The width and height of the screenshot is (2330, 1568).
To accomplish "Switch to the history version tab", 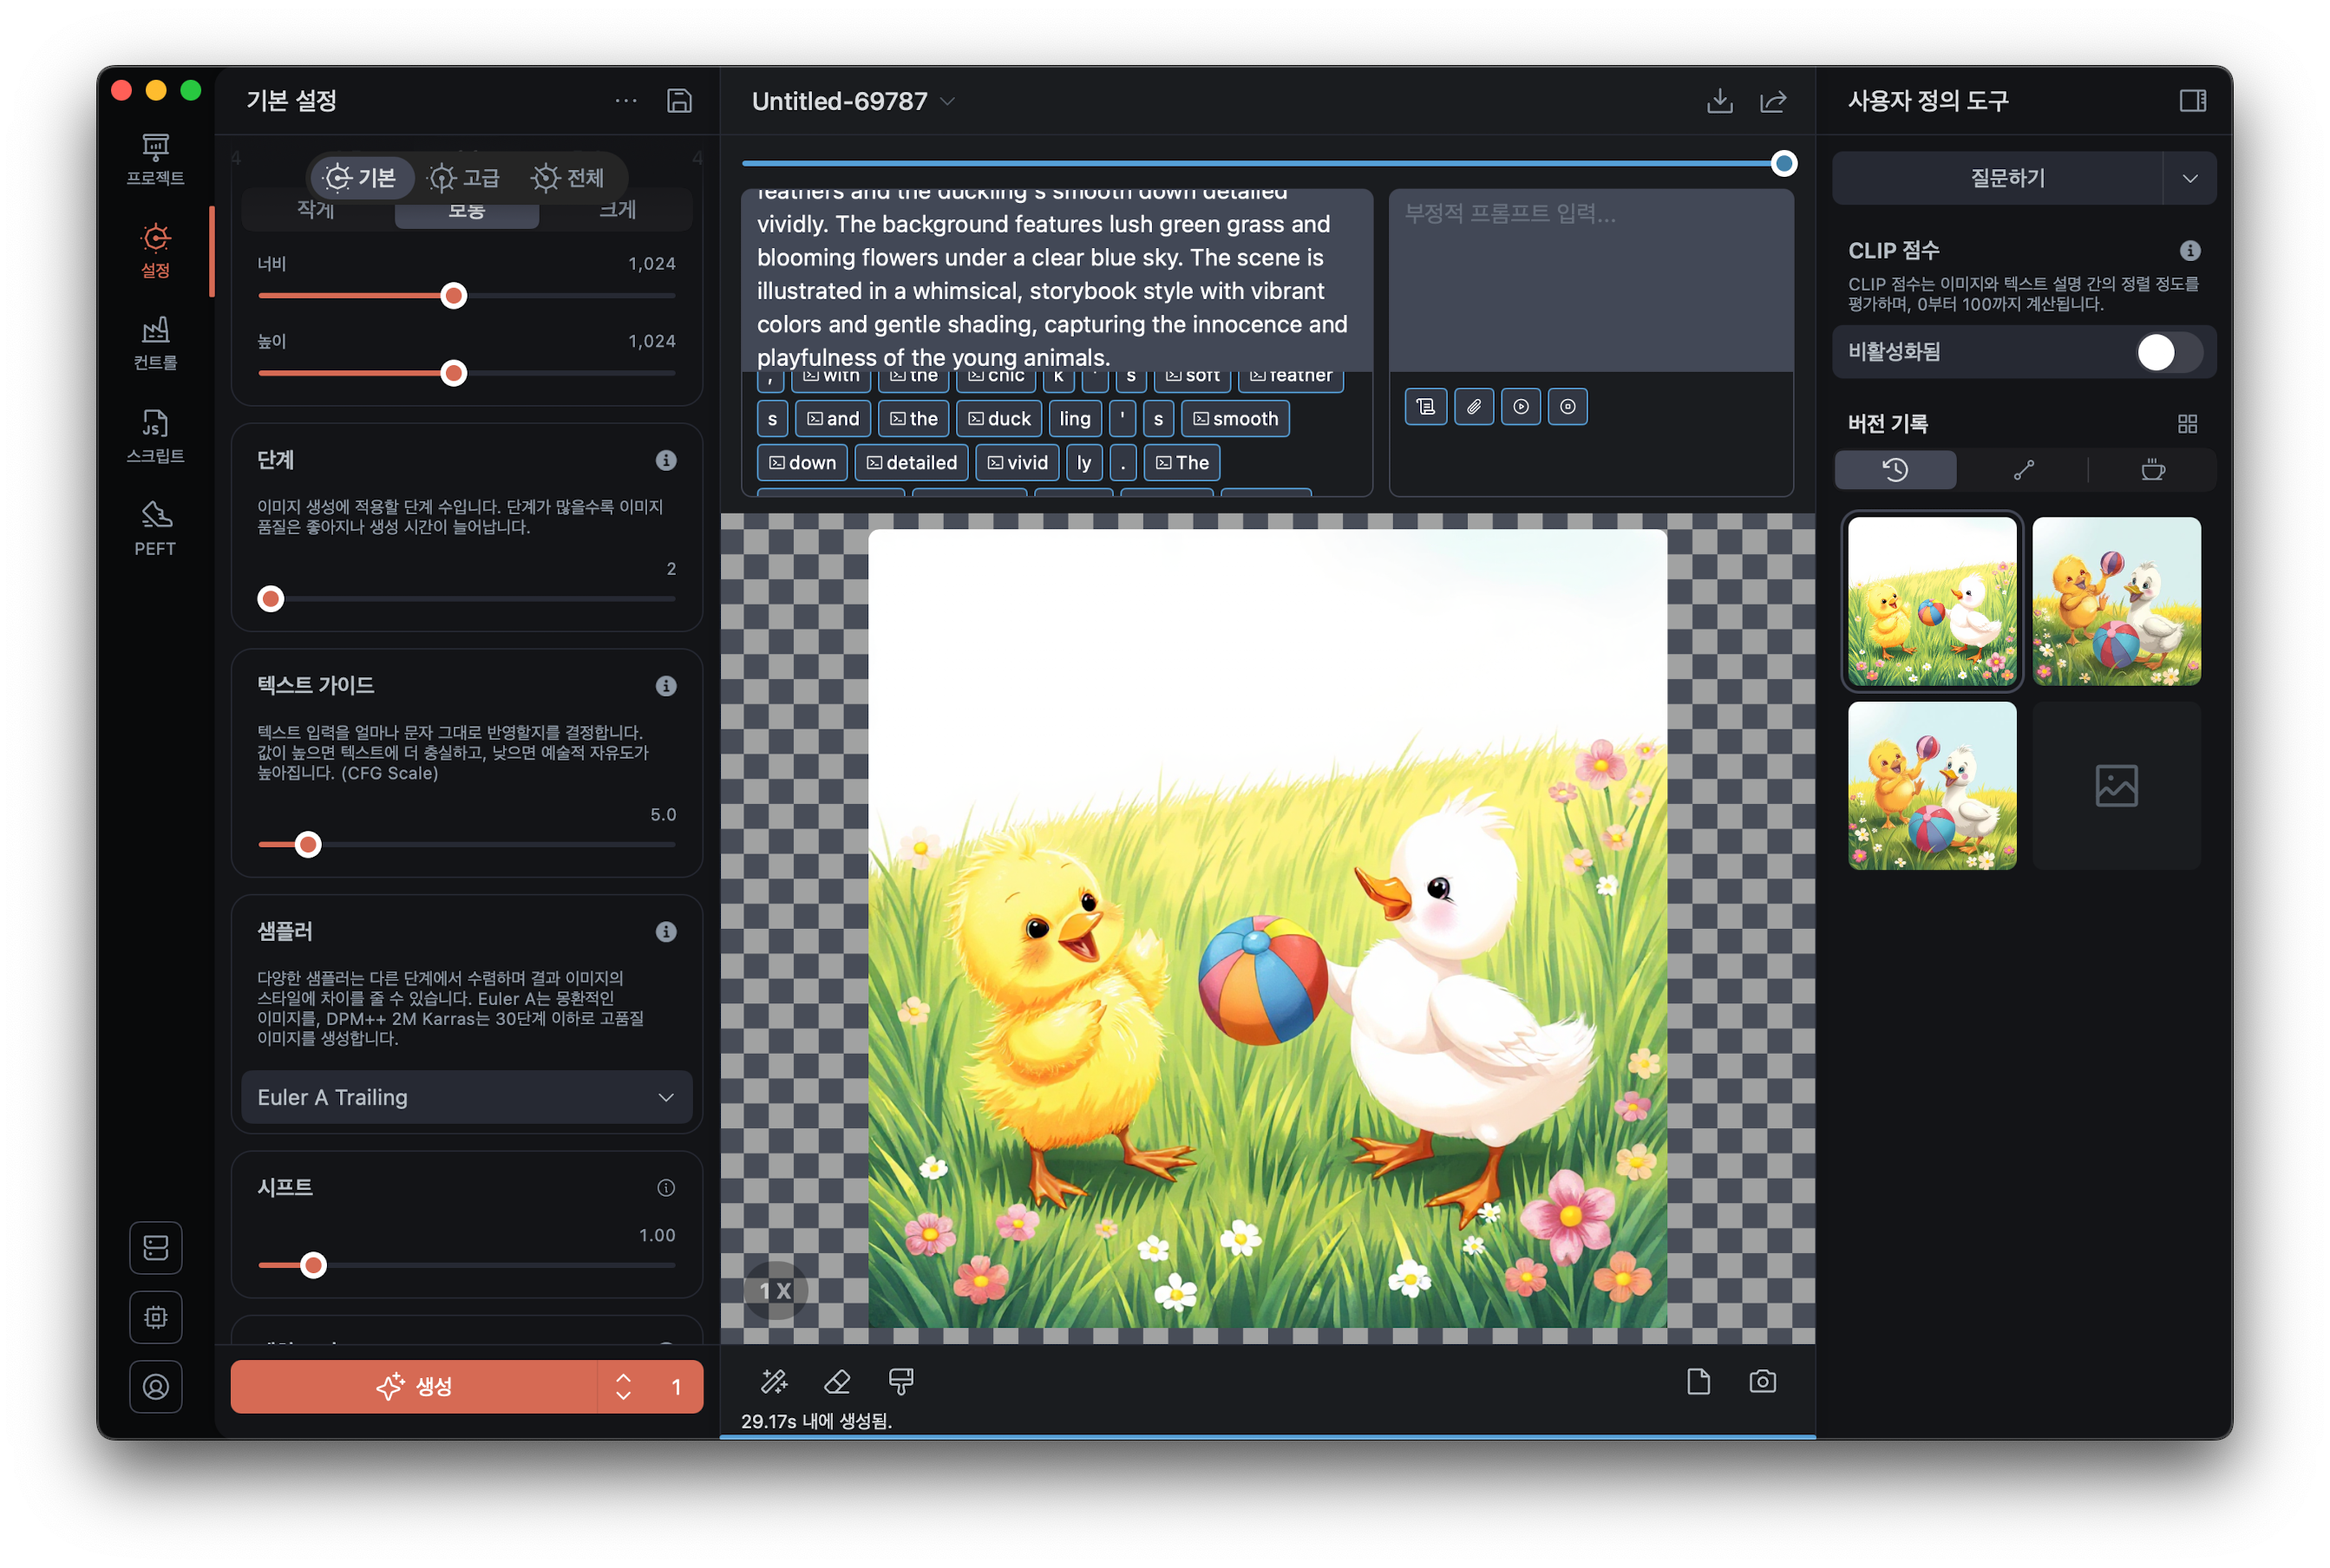I will pyautogui.click(x=1895, y=470).
